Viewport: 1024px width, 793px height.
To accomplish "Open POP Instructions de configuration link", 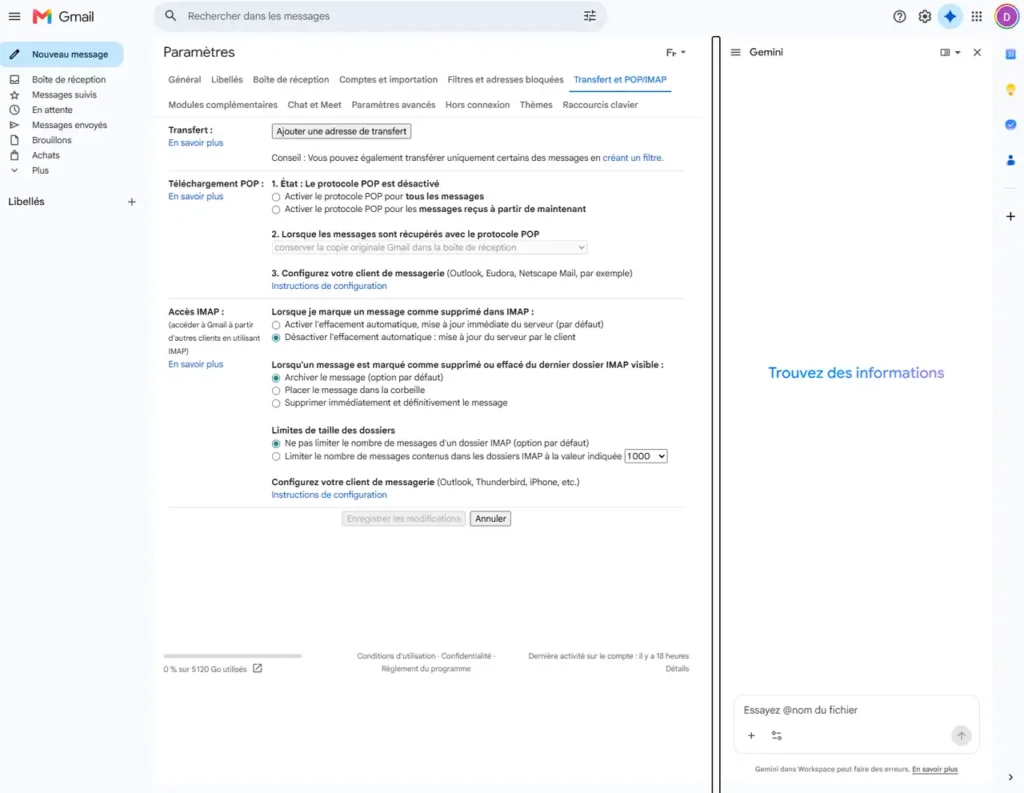I will [329, 285].
